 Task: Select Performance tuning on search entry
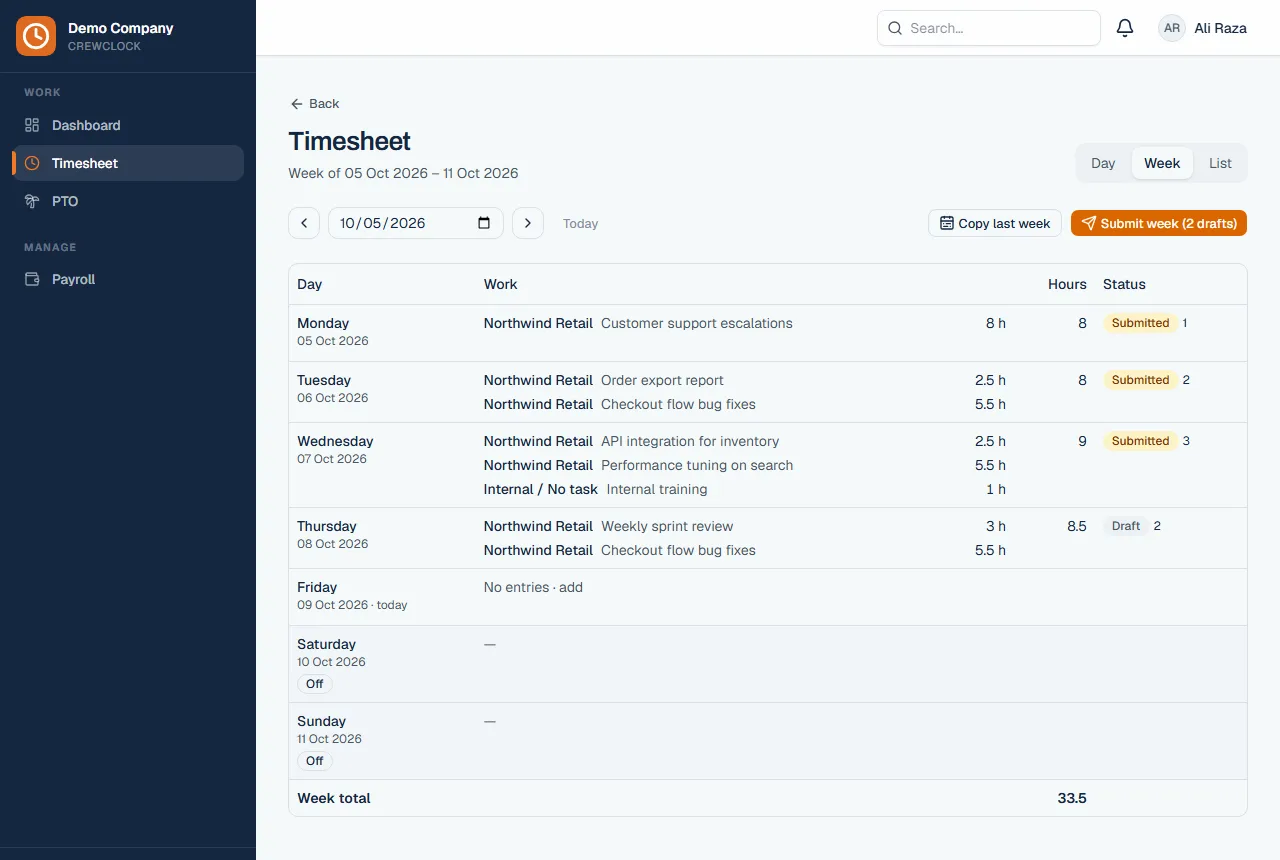pyautogui.click(x=697, y=465)
